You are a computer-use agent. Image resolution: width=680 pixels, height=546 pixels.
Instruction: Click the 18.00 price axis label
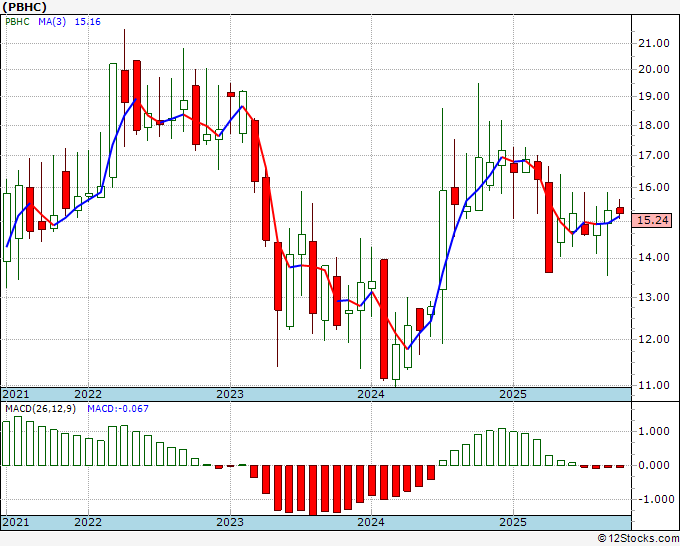pos(654,125)
